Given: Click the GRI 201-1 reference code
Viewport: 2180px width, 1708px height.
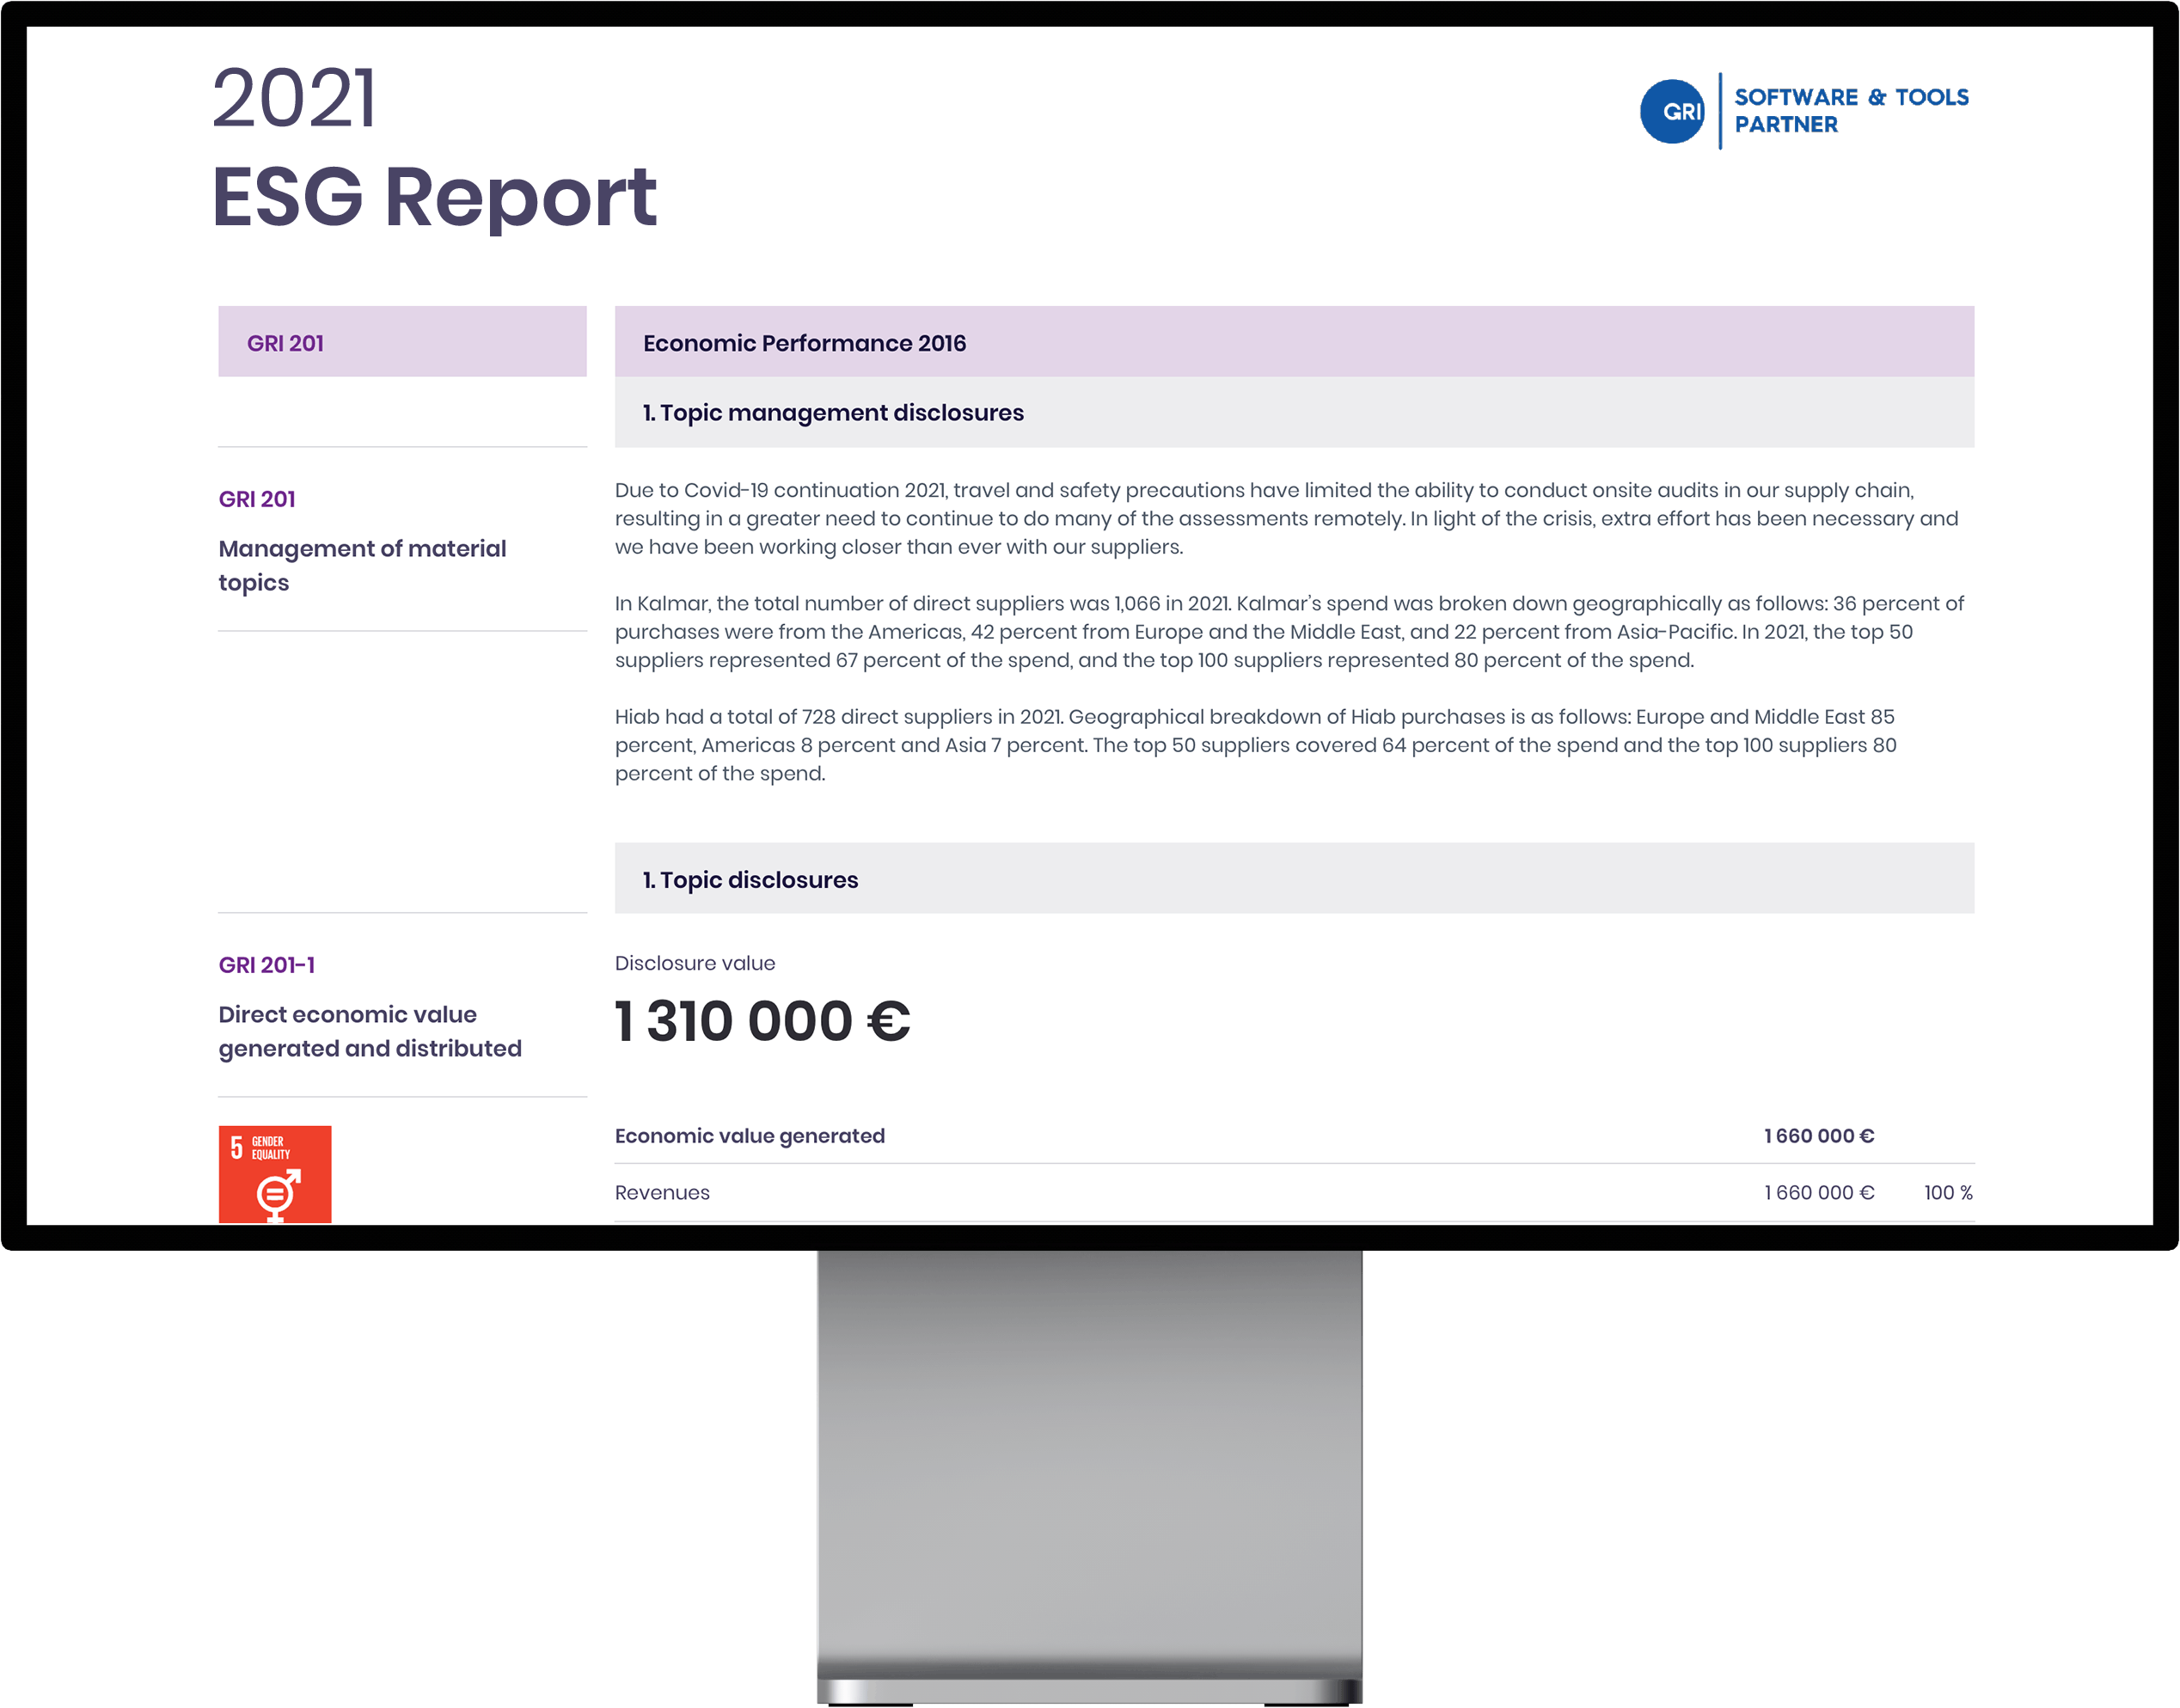Looking at the screenshot, I should pyautogui.click(x=267, y=965).
